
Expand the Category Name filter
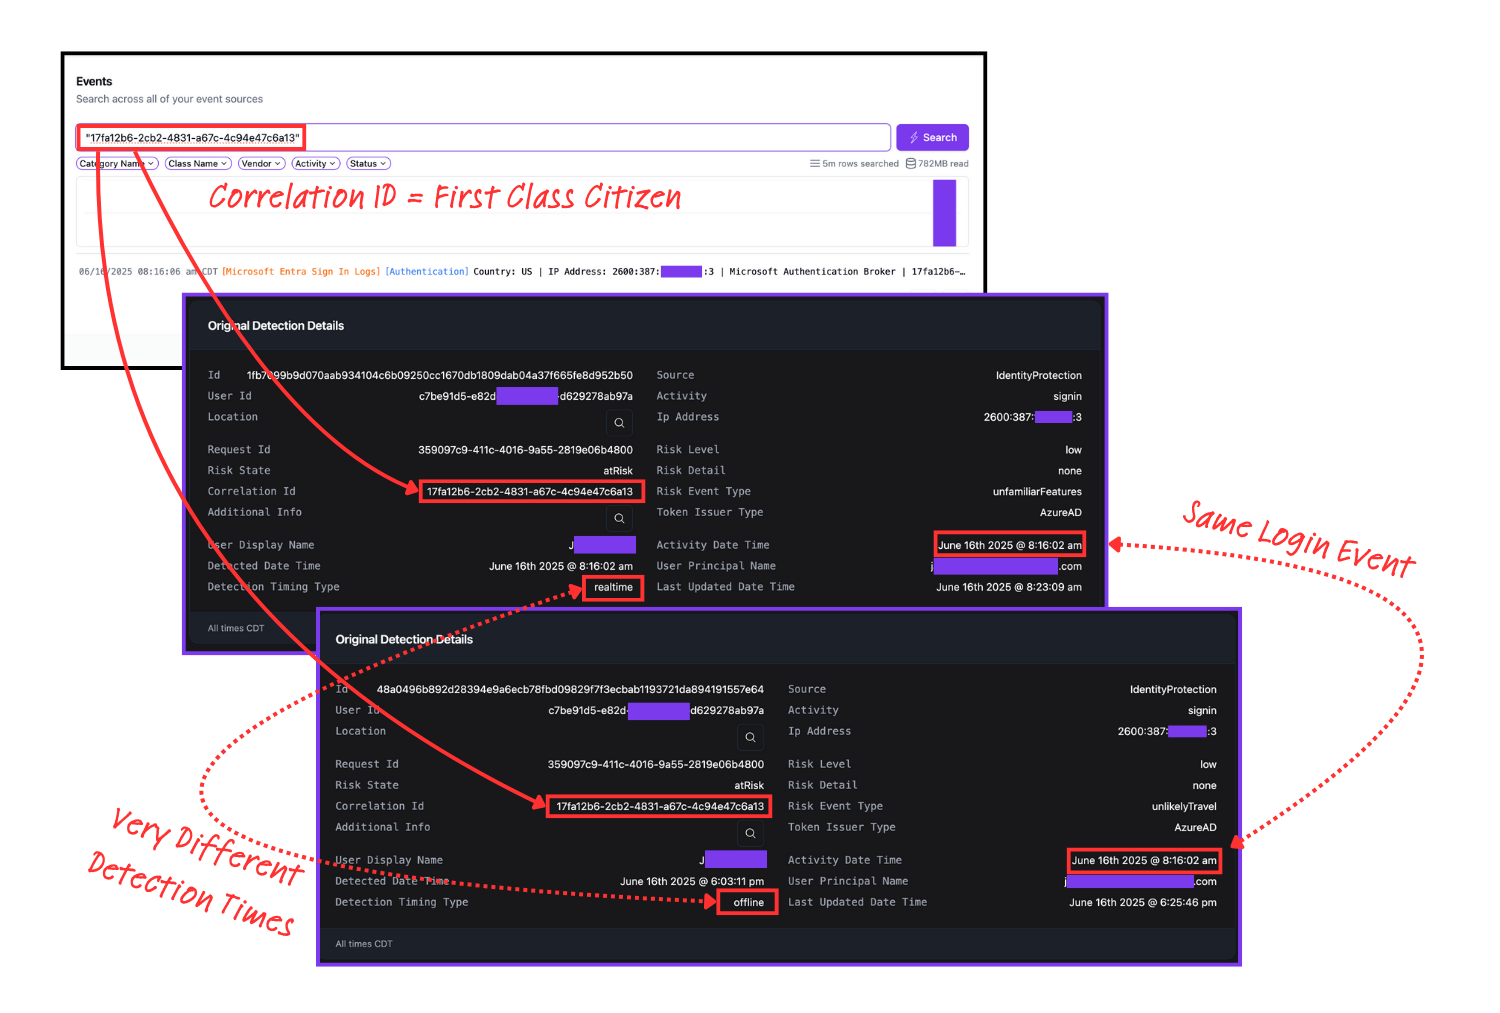click(117, 164)
